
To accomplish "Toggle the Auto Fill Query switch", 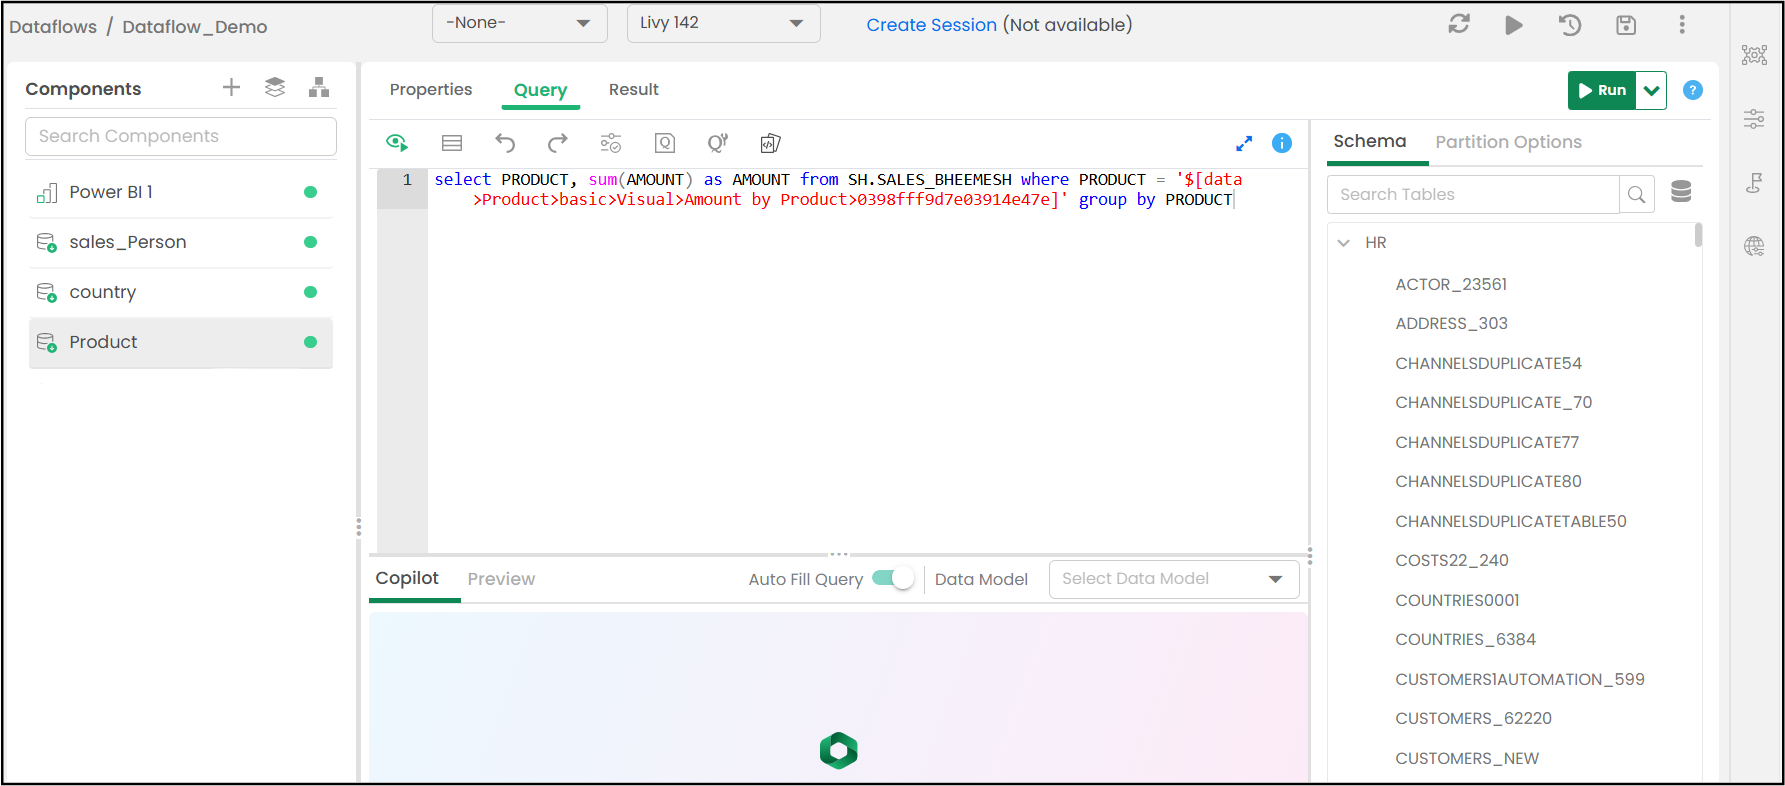I will coord(893,578).
